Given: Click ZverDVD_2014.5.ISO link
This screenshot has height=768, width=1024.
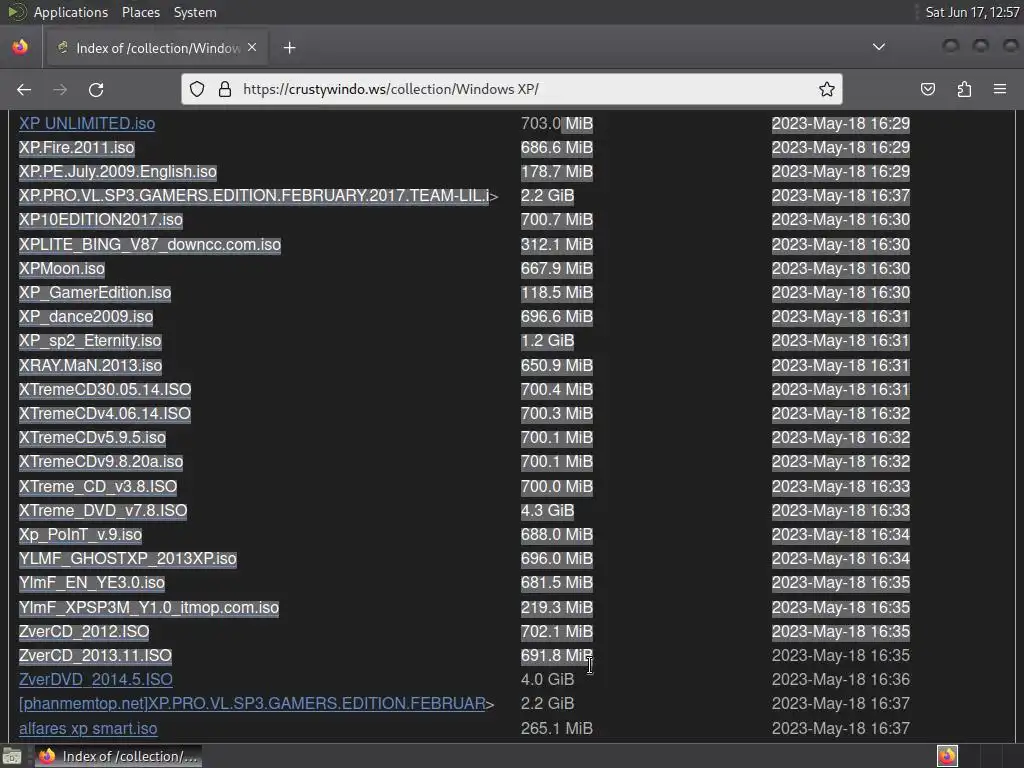Looking at the screenshot, I should [x=95, y=680].
